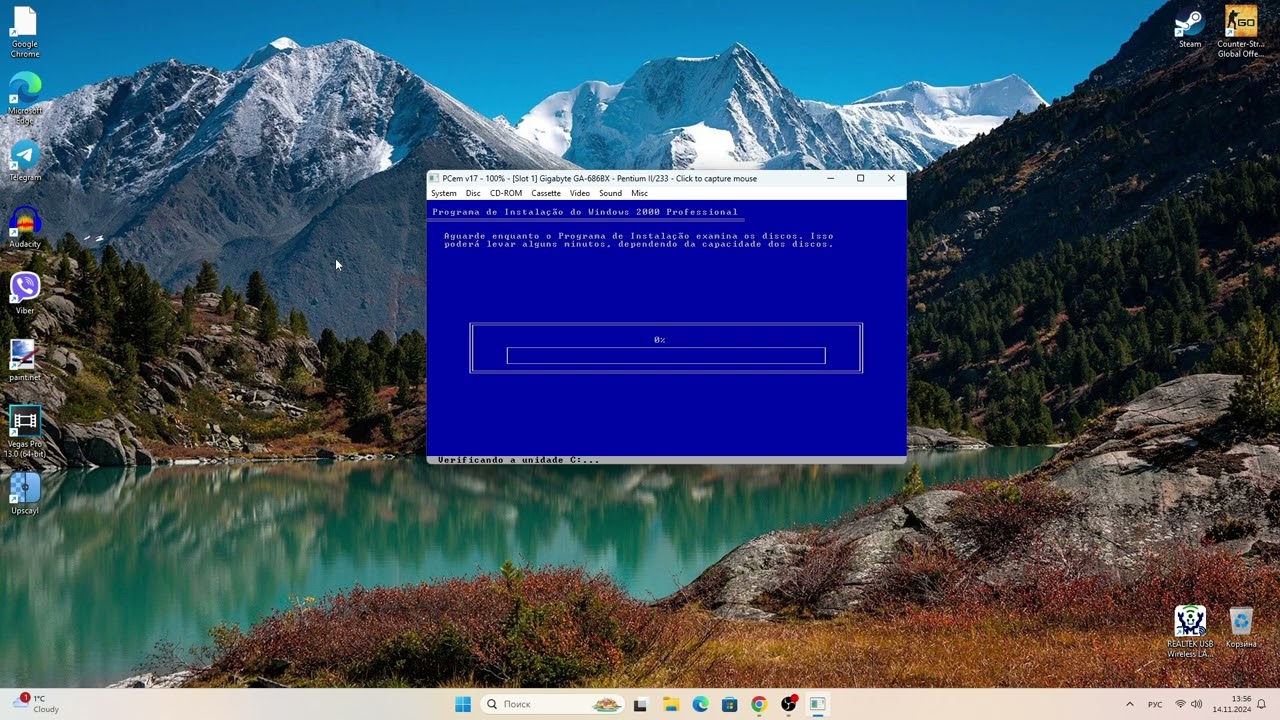
Task: Switch to Chrome on the taskbar
Action: point(759,704)
